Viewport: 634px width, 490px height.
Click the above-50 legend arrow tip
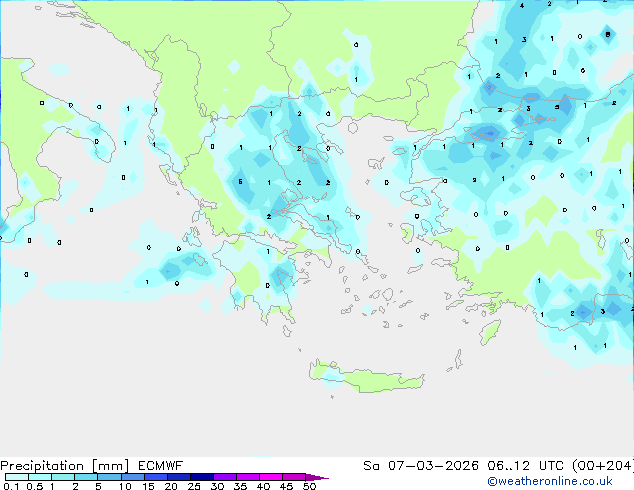click(x=317, y=477)
